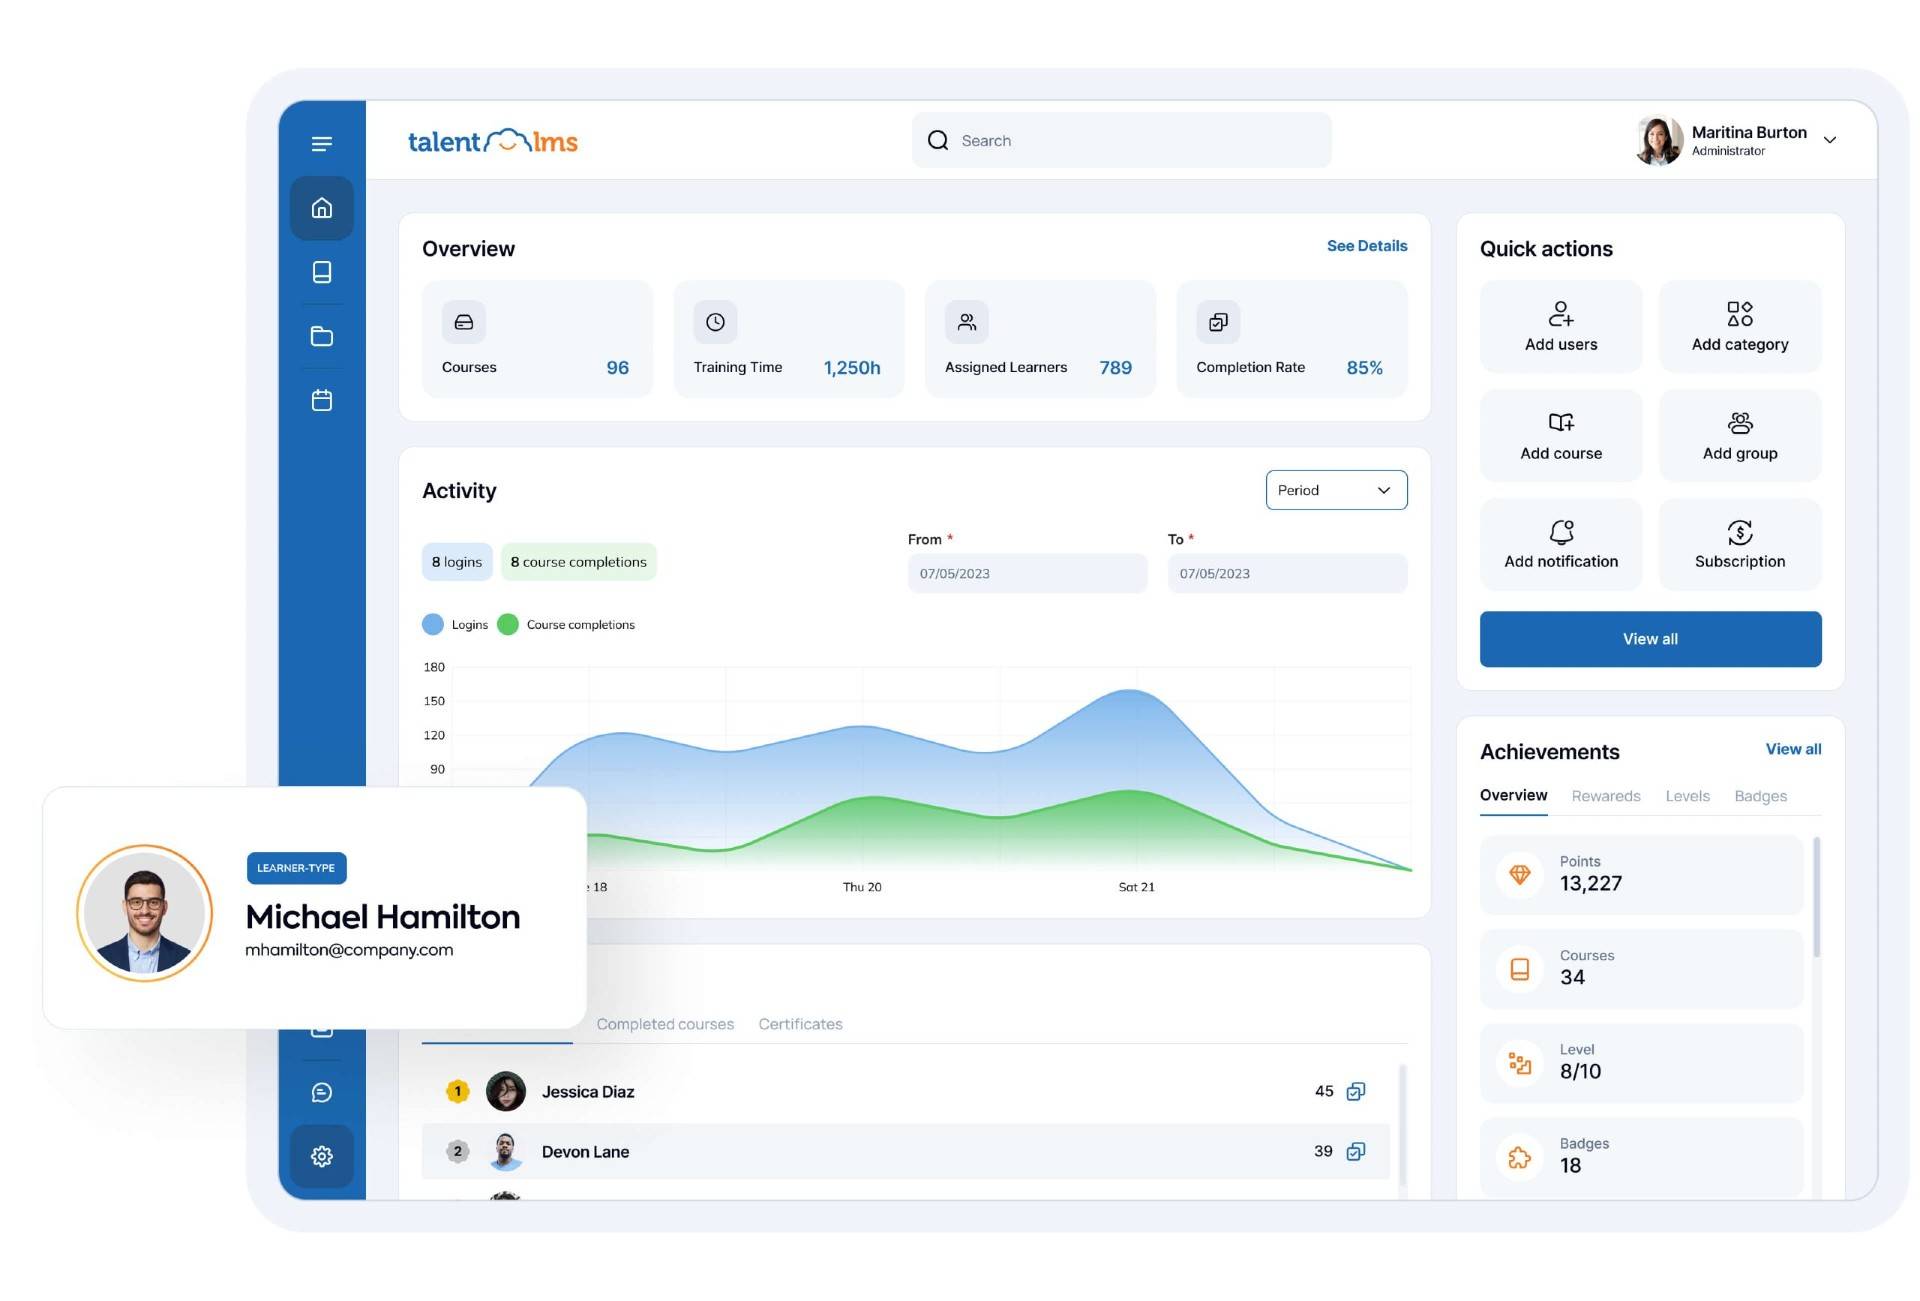
Task: Switch to the Completed courses tab
Action: [665, 1024]
